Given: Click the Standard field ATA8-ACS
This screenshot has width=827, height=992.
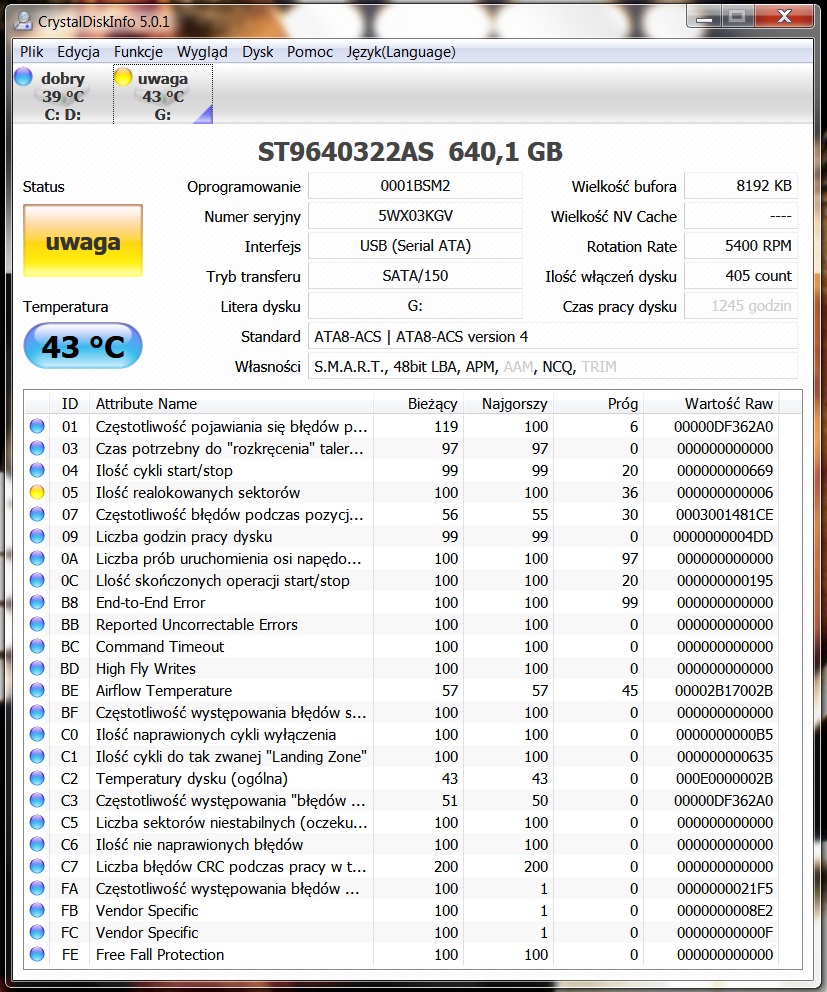Looking at the screenshot, I should [x=552, y=337].
